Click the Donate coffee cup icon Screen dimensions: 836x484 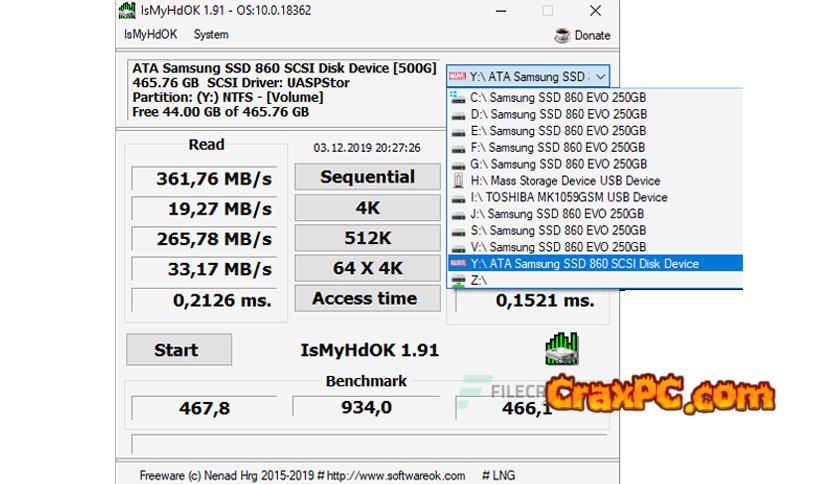pyautogui.click(x=562, y=36)
